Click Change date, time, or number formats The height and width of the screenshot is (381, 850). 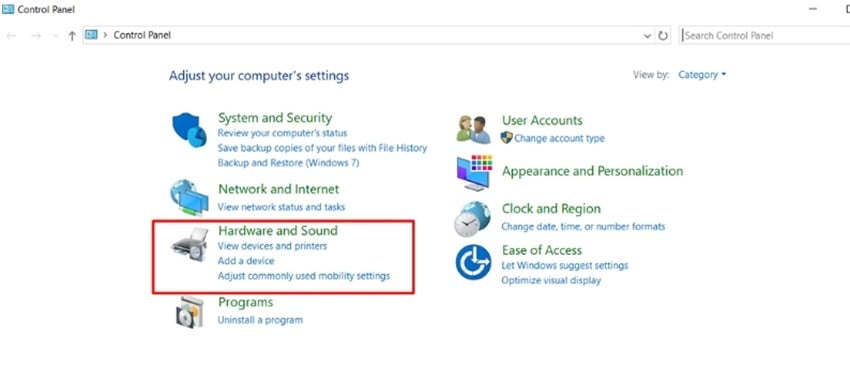click(x=583, y=227)
